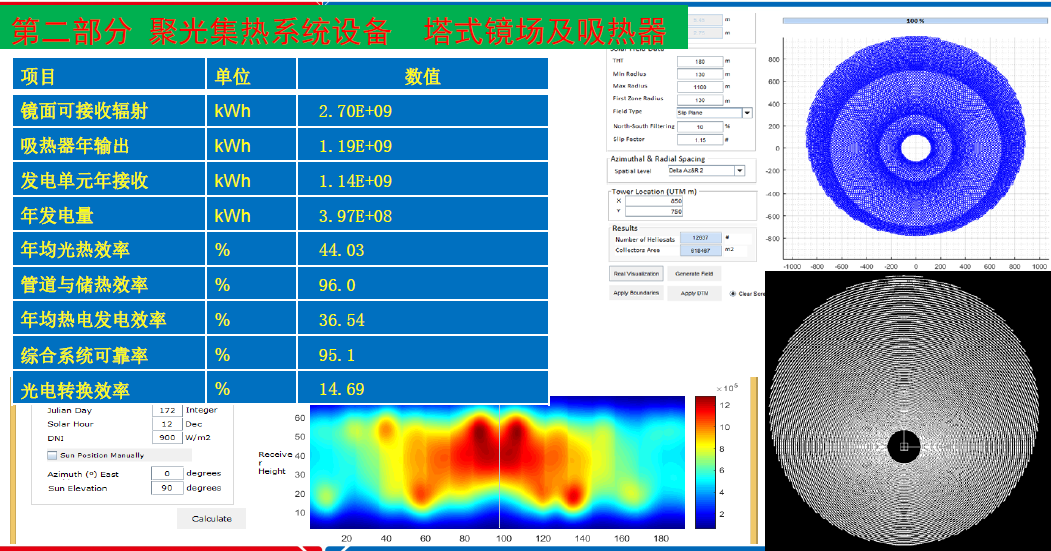Screen dimensions: 1051x551
Task: Open the Spatial Level dropdown arrow
Action: tap(739, 171)
